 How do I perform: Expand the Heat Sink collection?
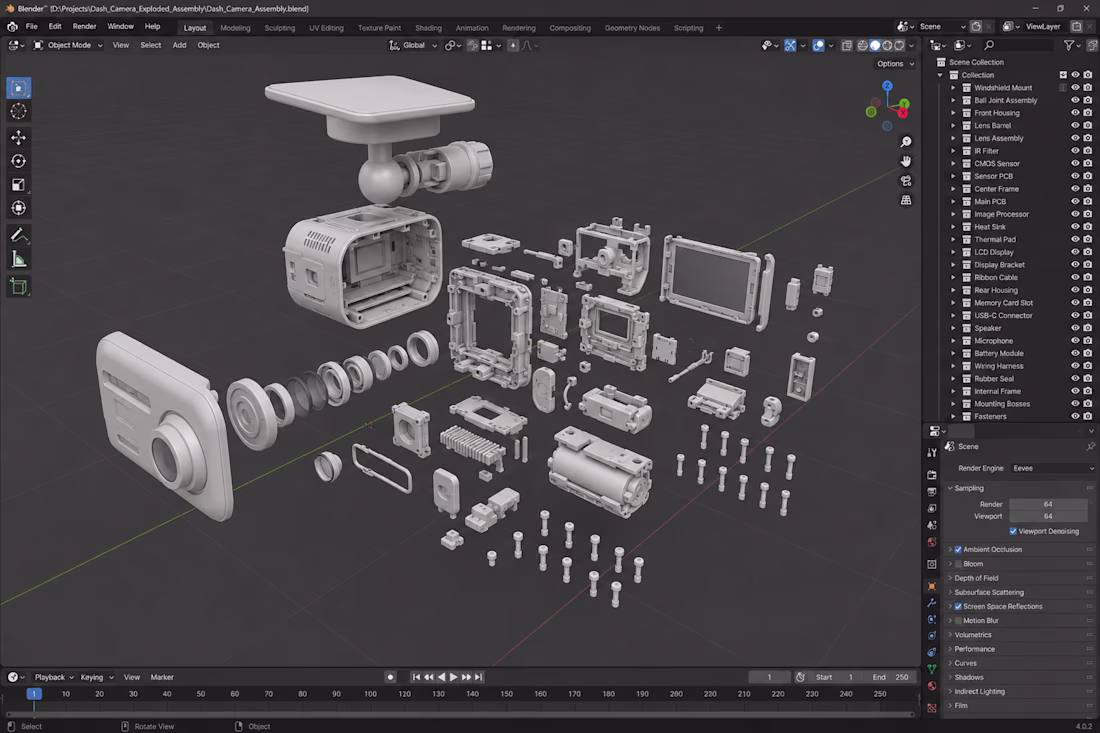click(x=953, y=227)
